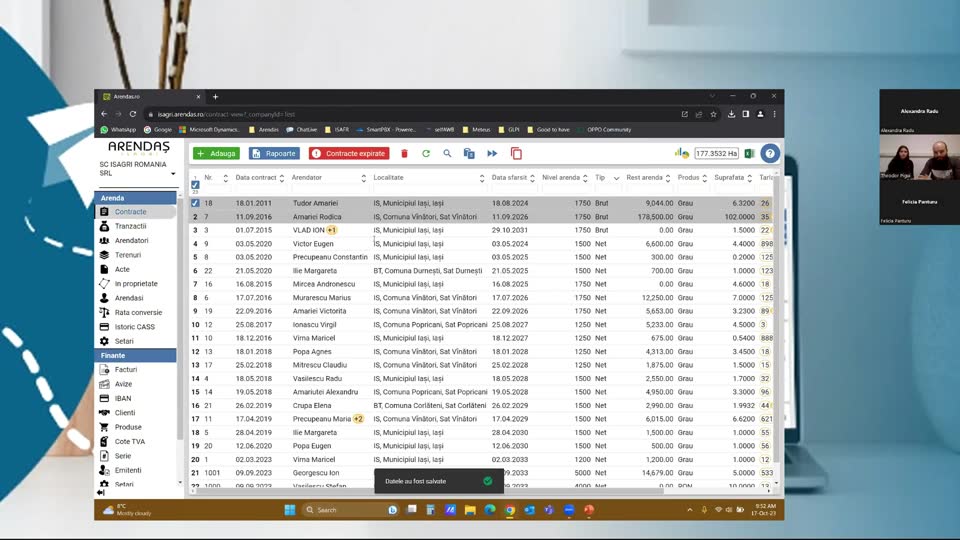This screenshot has width=960, height=540.
Task: Click the +1 badge next to VLAD ION
Action: point(332,230)
